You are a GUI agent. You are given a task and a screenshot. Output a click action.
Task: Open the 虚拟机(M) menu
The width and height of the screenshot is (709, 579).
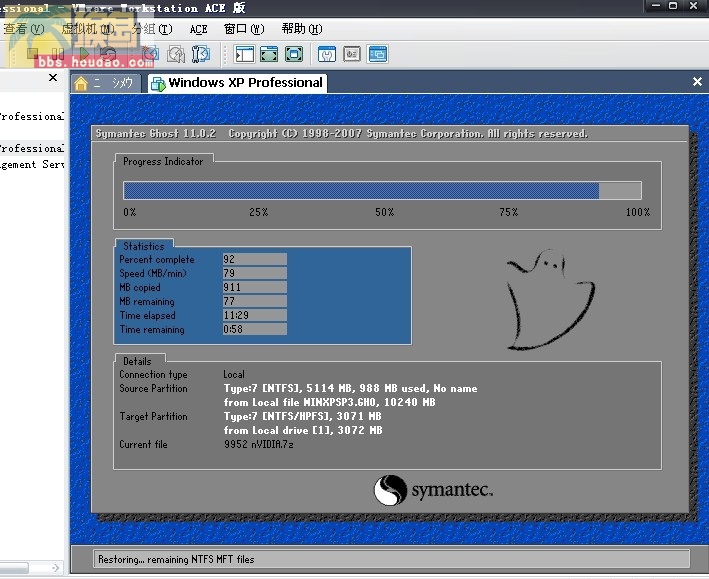[89, 29]
